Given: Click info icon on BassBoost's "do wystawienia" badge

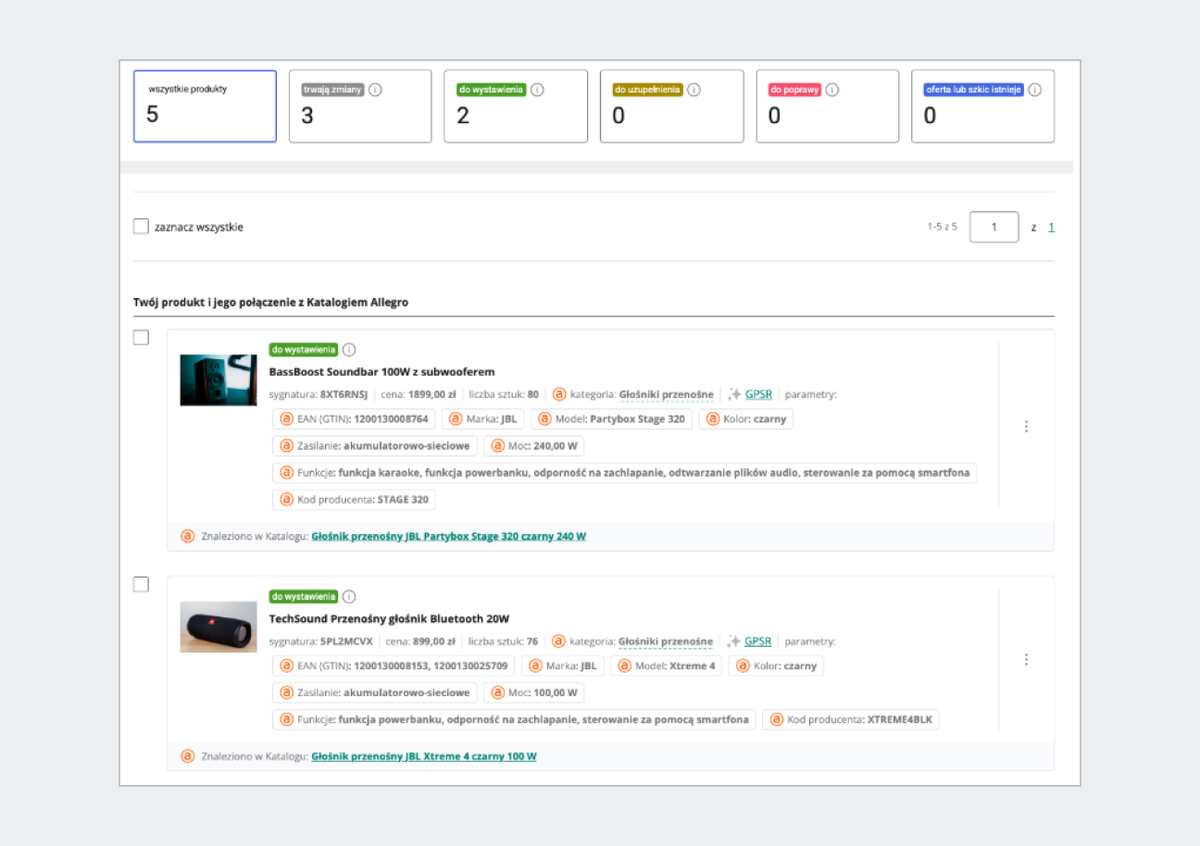Looking at the screenshot, I should click(x=348, y=350).
